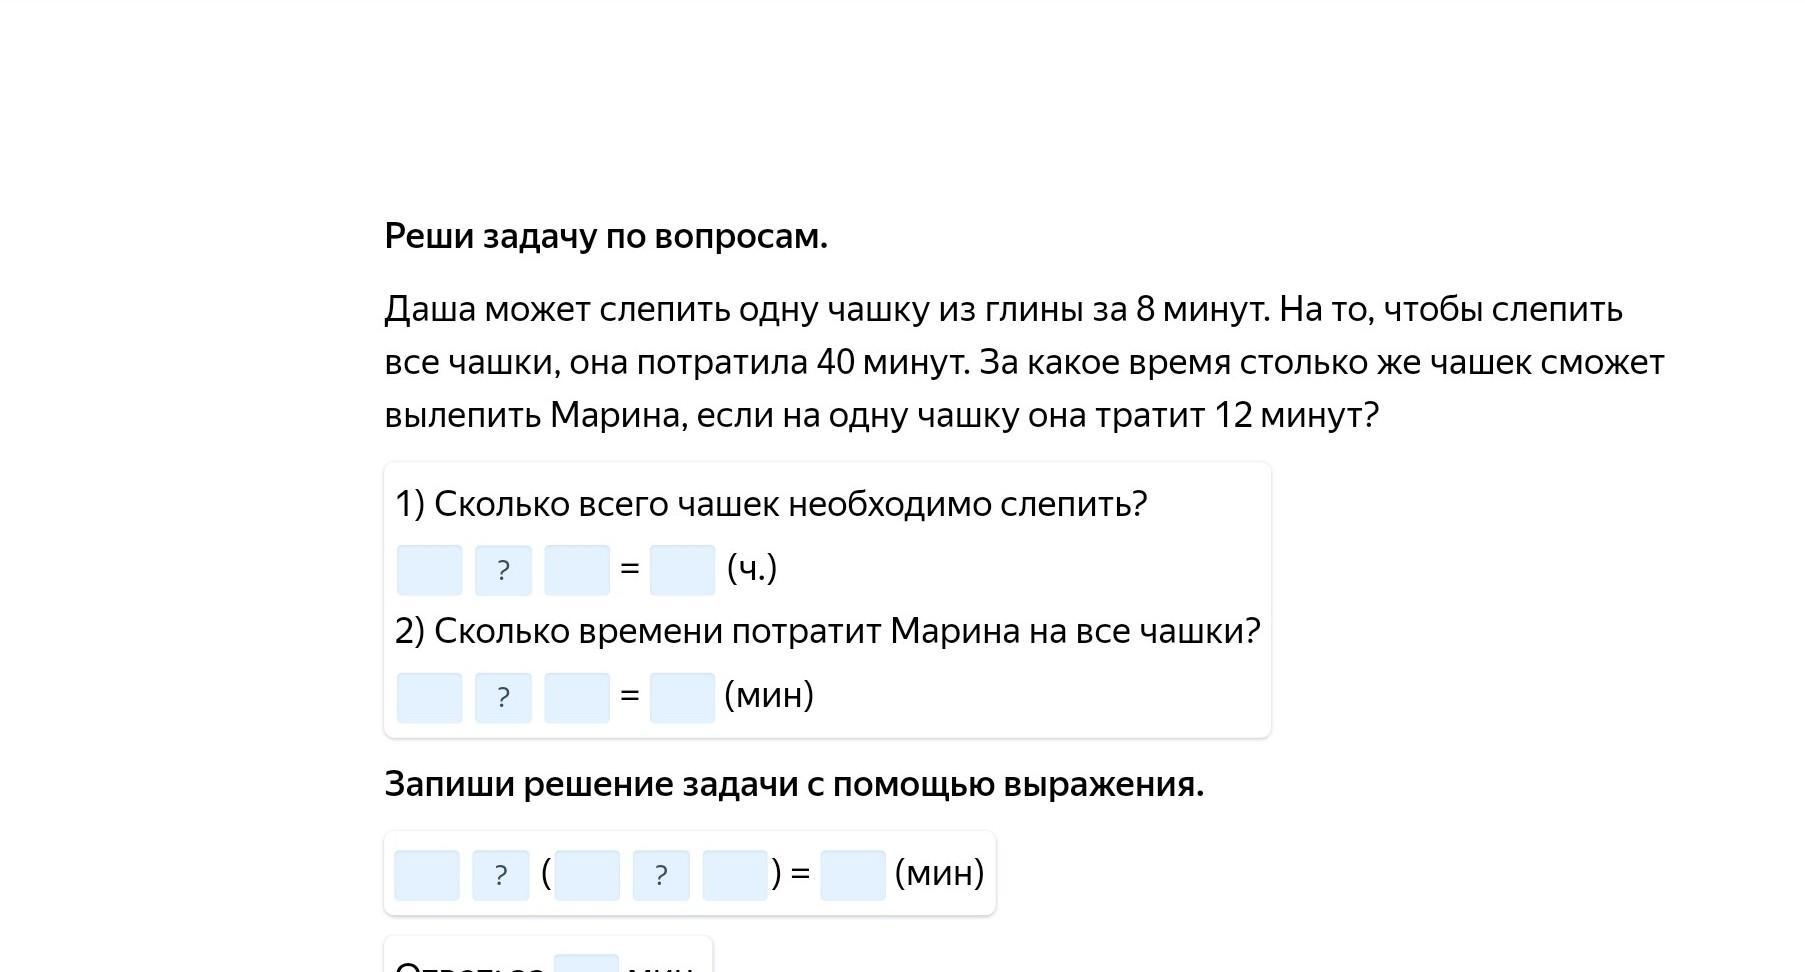Click field right before closing parenthesis
The height and width of the screenshot is (972, 1805).
tap(735, 875)
